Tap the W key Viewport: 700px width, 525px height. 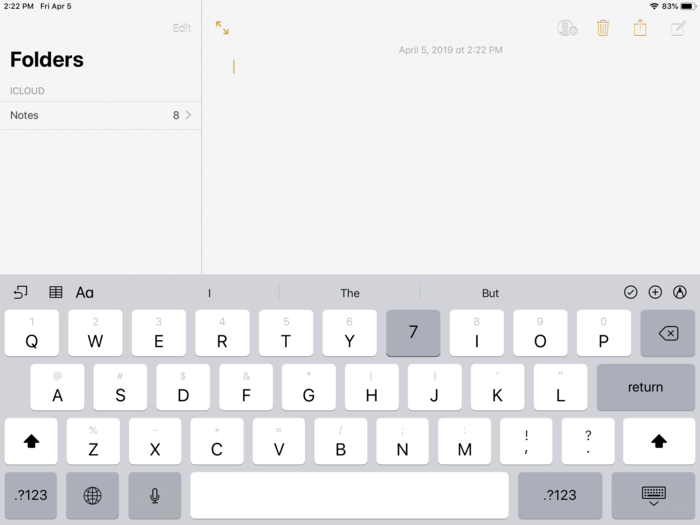pyautogui.click(x=95, y=333)
